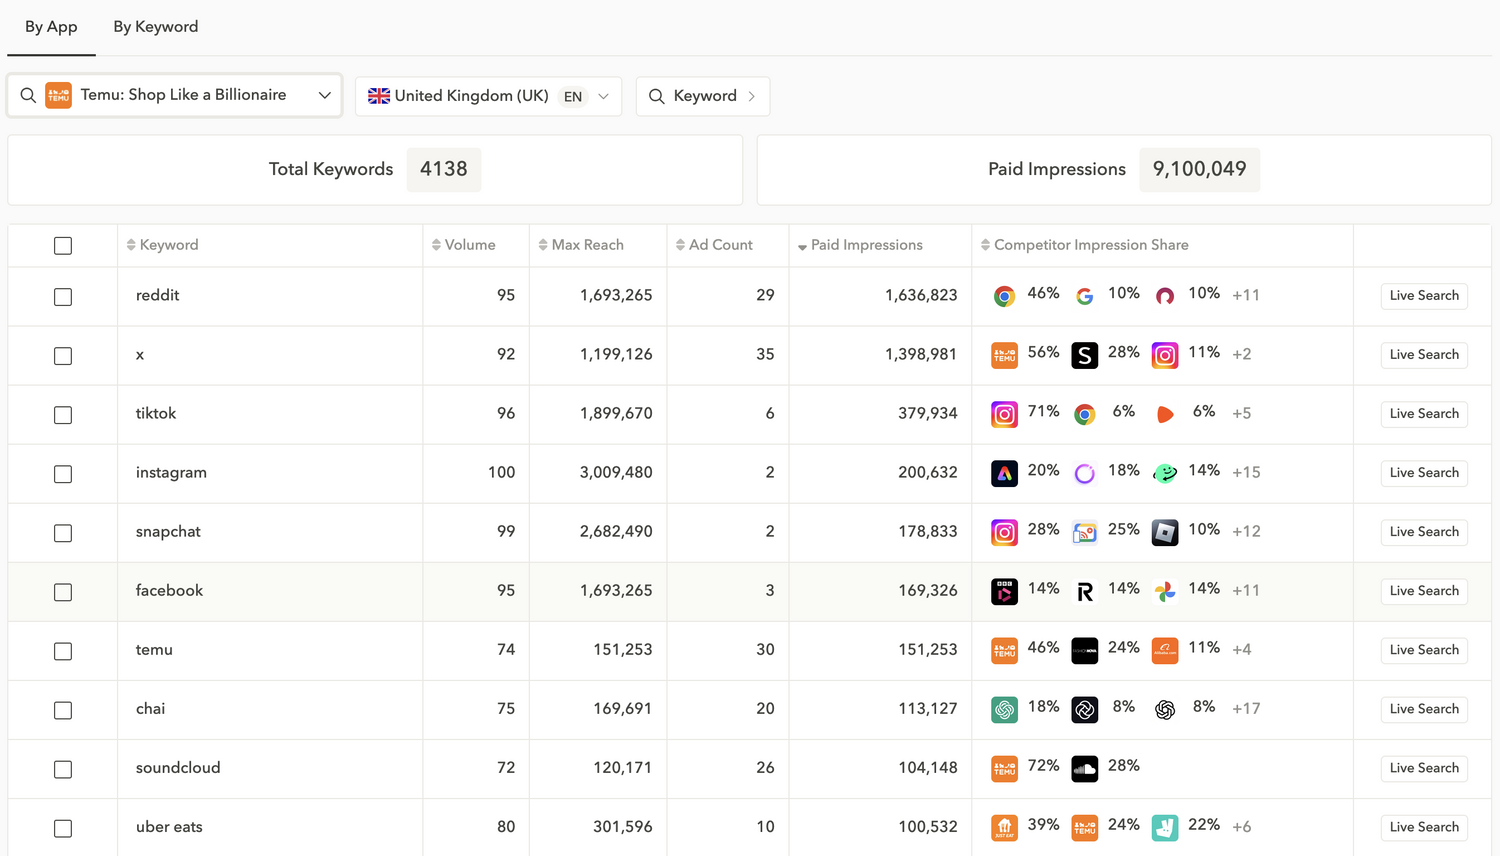
Task: Click the purple ring app icon in instagram row
Action: [1084, 473]
